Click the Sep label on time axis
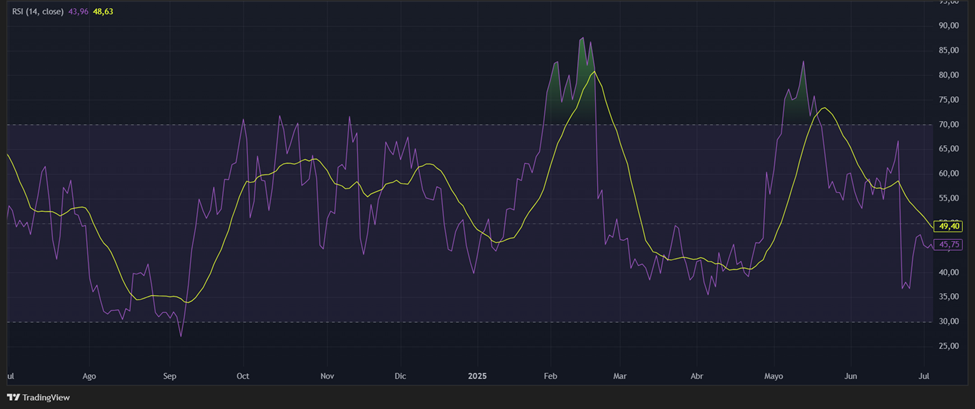This screenshot has width=975, height=409. pyautogui.click(x=169, y=377)
